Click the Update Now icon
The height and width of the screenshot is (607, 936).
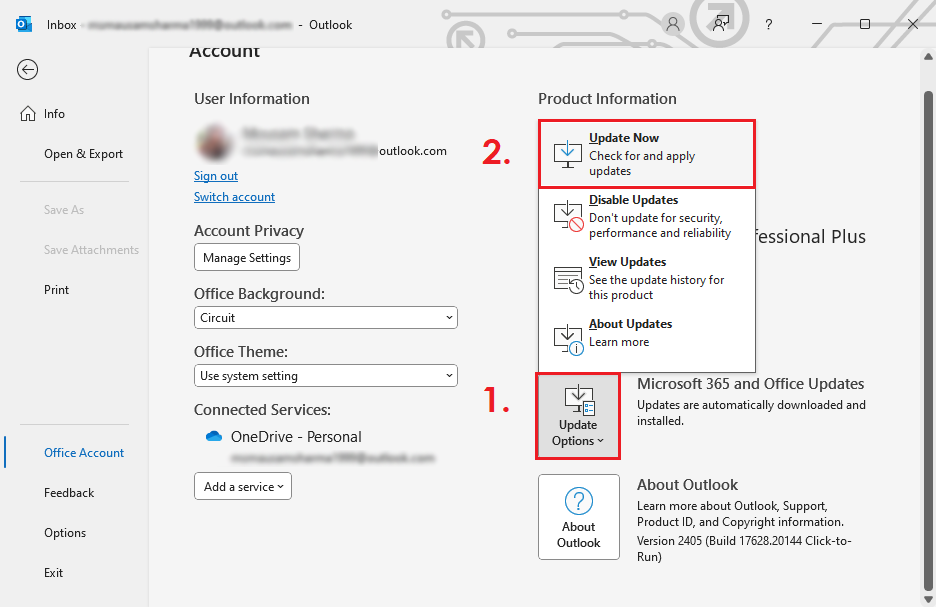click(x=568, y=152)
